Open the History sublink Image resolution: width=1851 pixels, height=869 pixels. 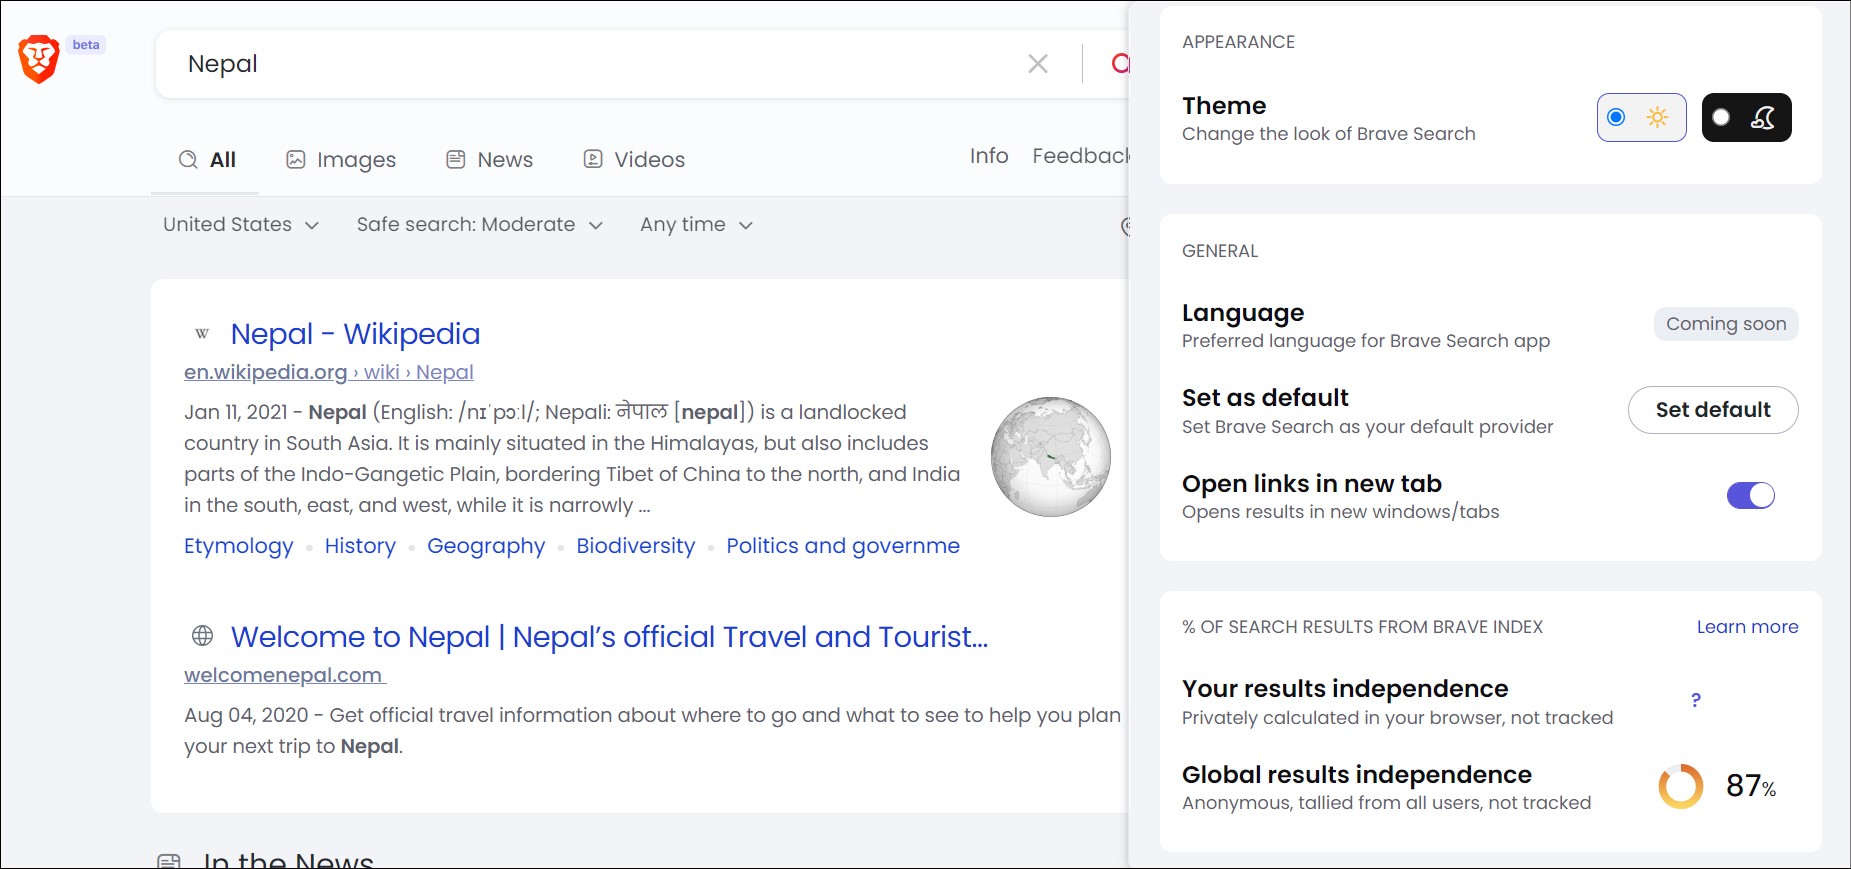pos(360,546)
